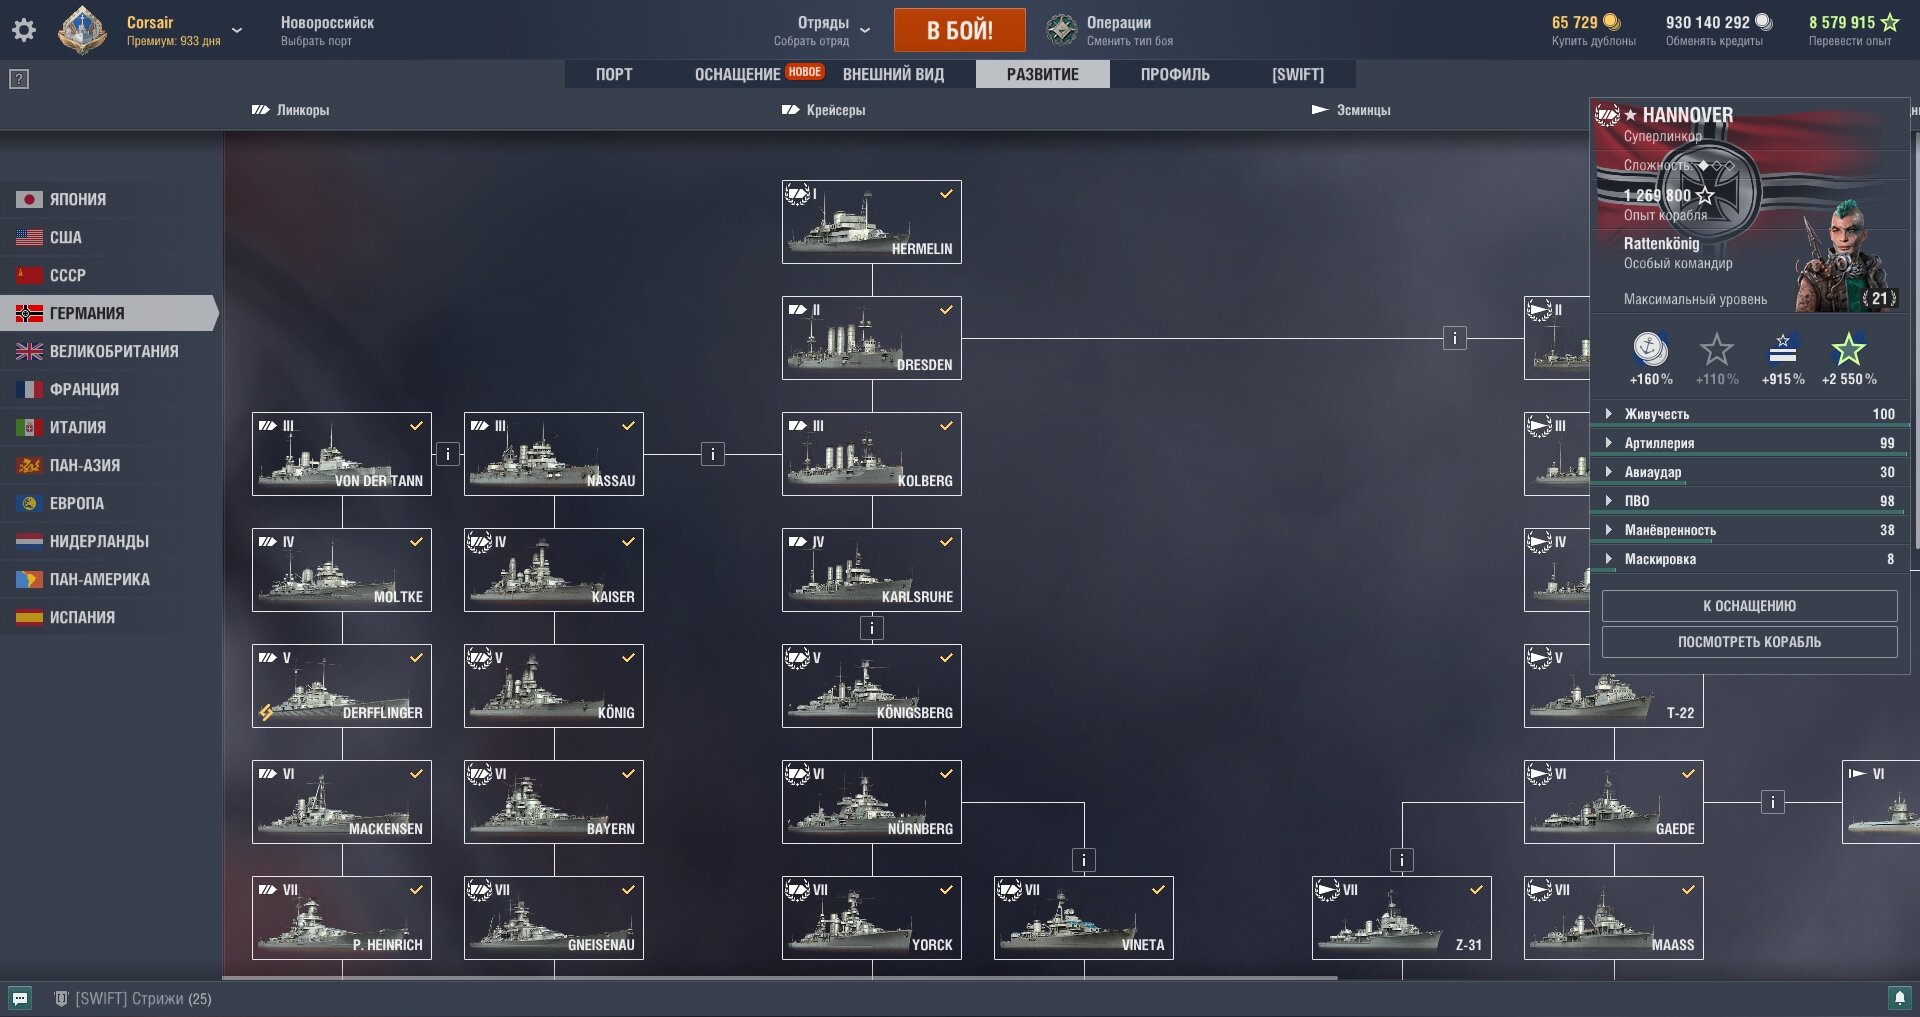
Task: Select the Gneisenau ship tile
Action: point(554,918)
